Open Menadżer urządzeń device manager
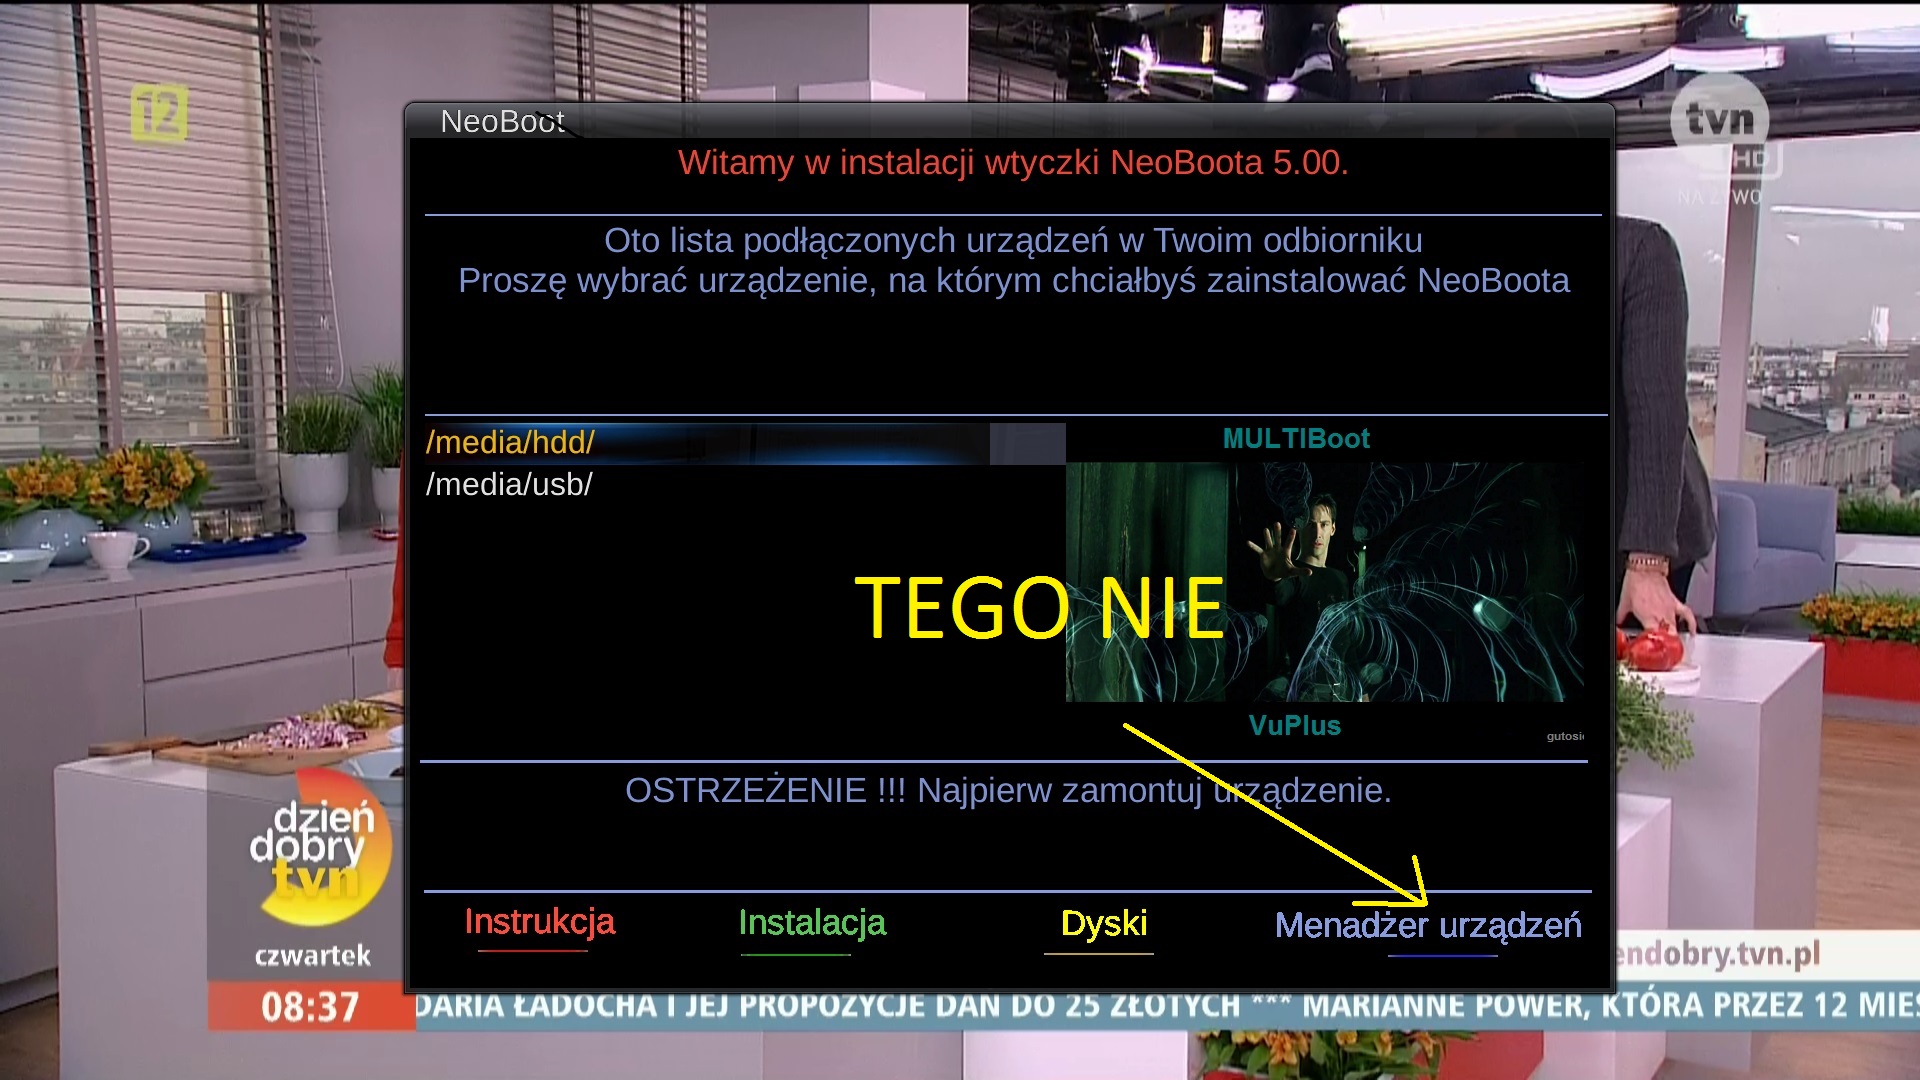This screenshot has height=1080, width=1920. click(1428, 926)
